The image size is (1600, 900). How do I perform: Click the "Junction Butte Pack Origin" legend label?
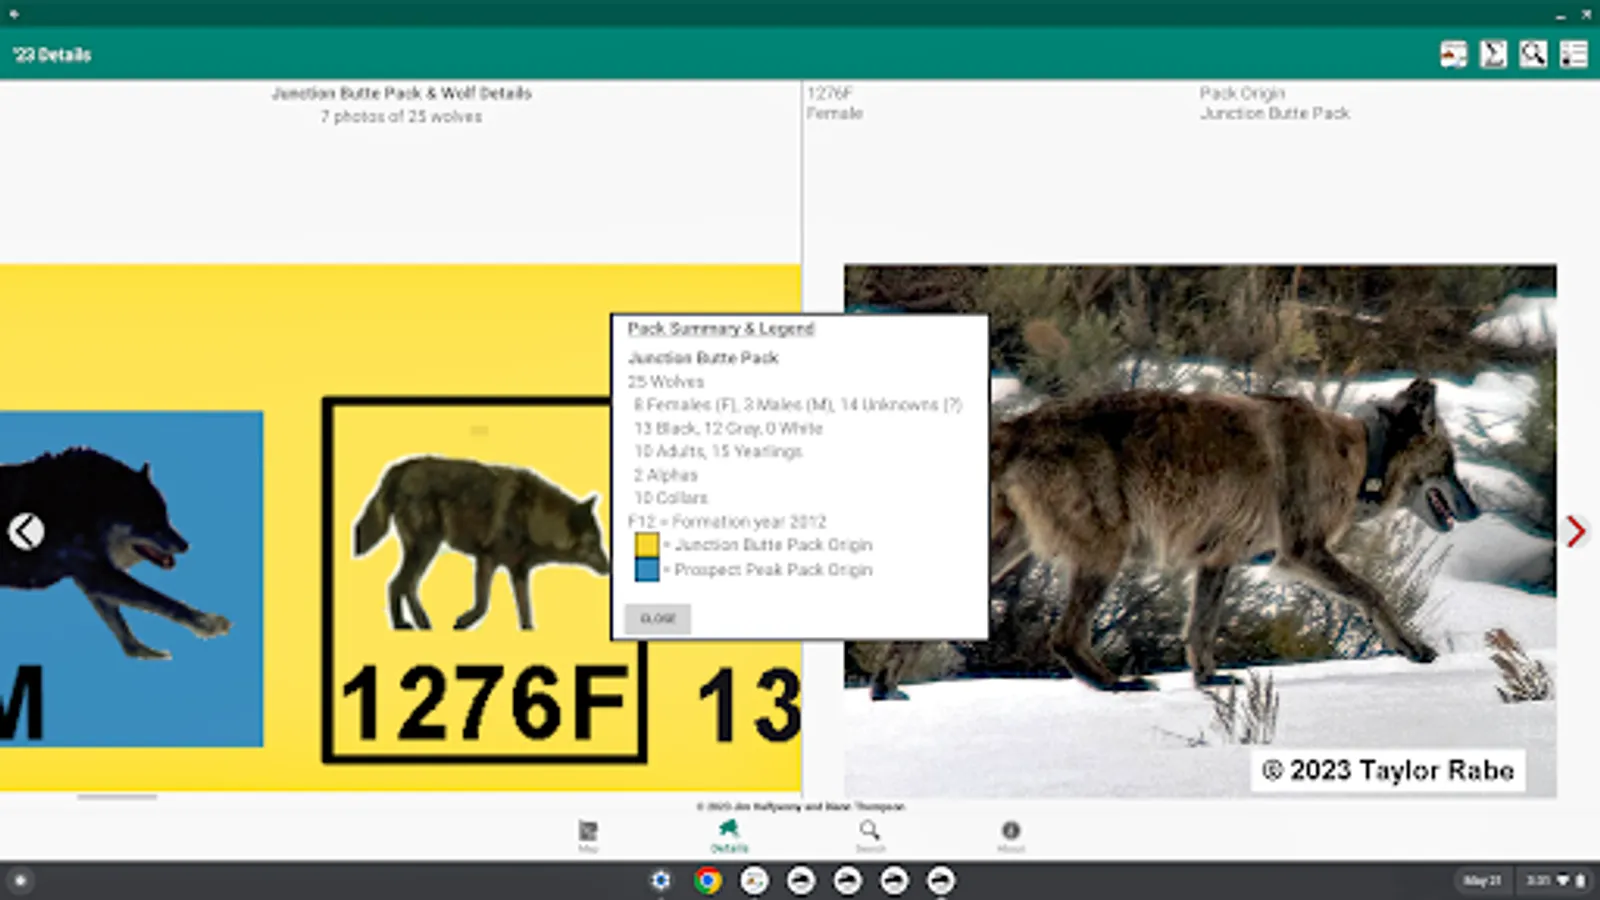pyautogui.click(x=773, y=545)
